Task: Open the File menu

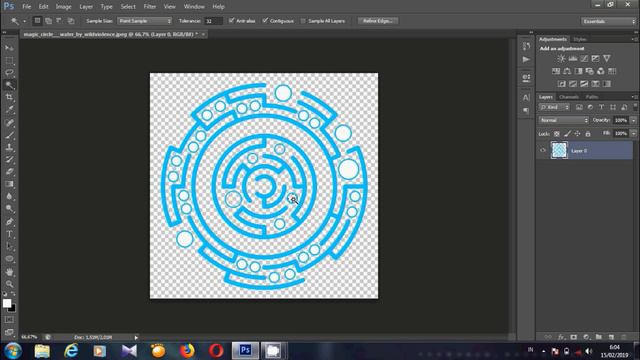Action: click(27, 7)
